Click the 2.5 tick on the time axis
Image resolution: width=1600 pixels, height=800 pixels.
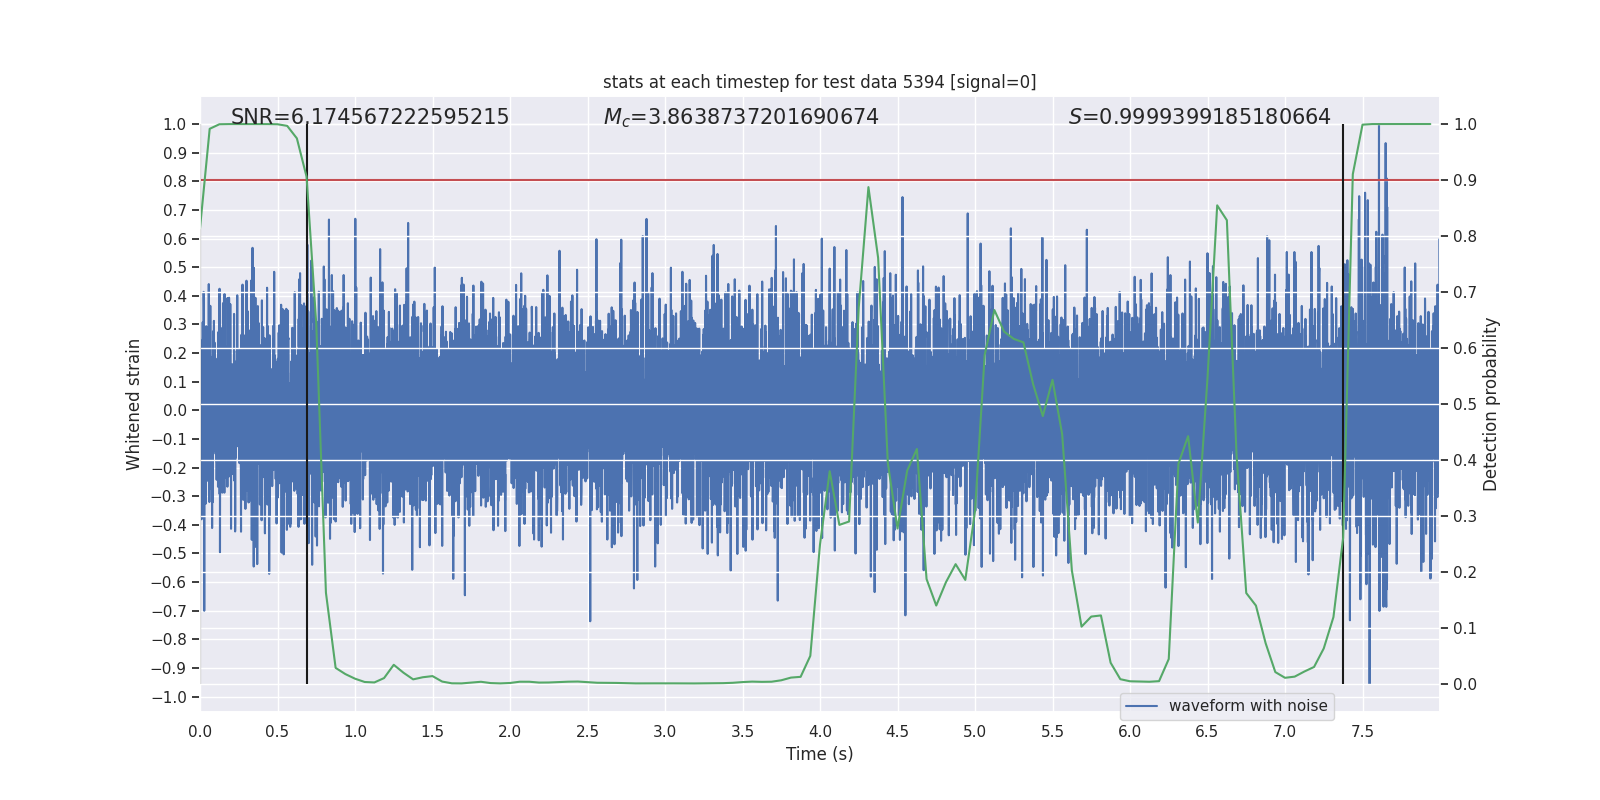587,732
